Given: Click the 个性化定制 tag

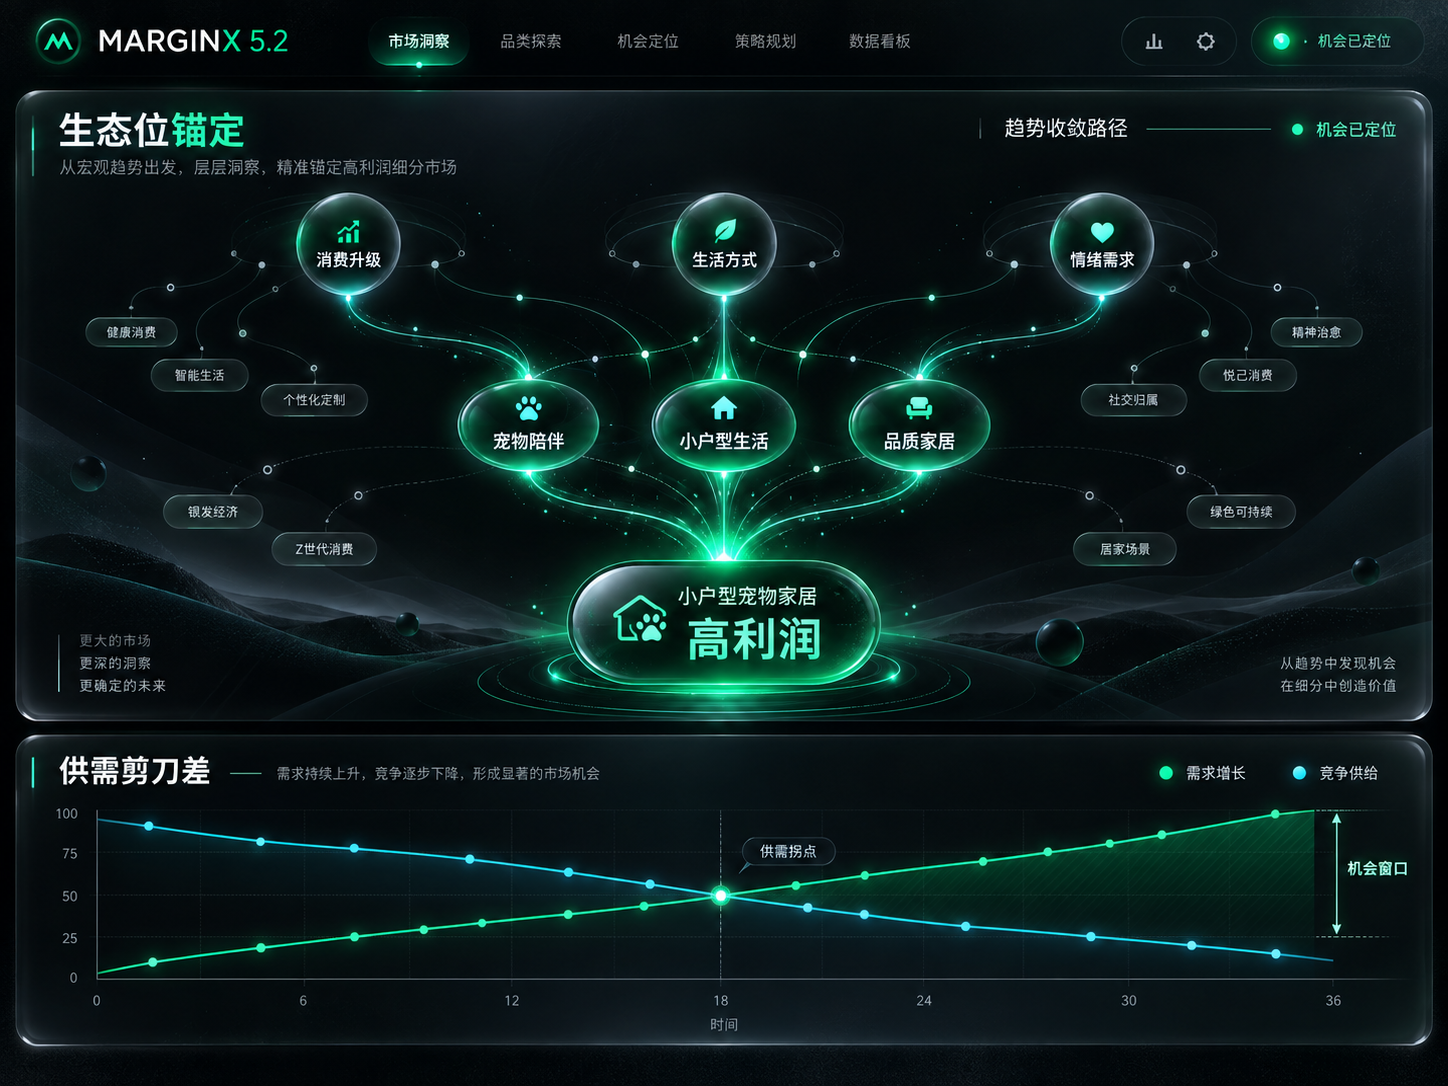Looking at the screenshot, I should point(314,400).
